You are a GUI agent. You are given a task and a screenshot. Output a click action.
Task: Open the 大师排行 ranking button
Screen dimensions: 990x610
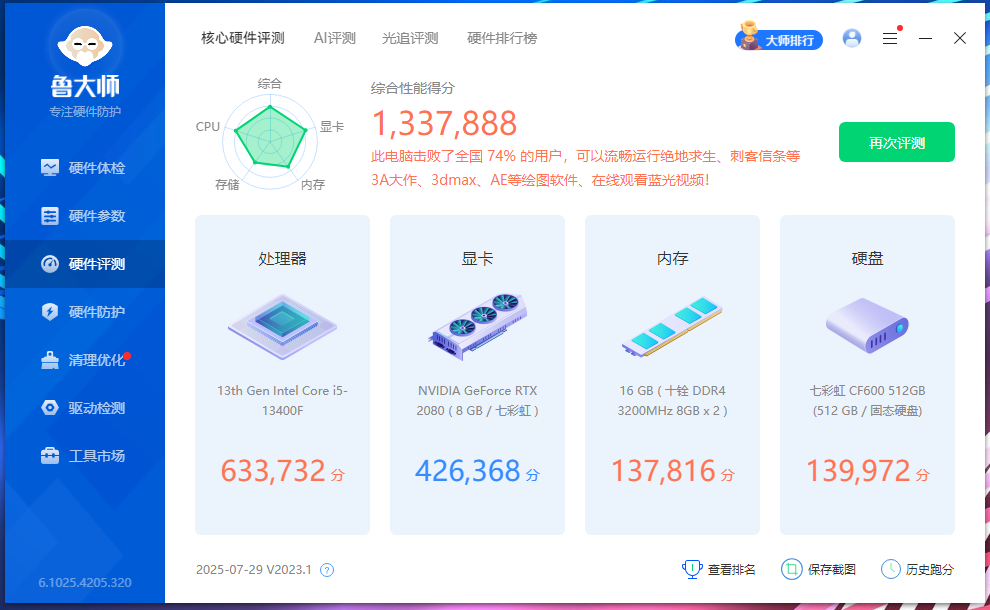pos(779,38)
